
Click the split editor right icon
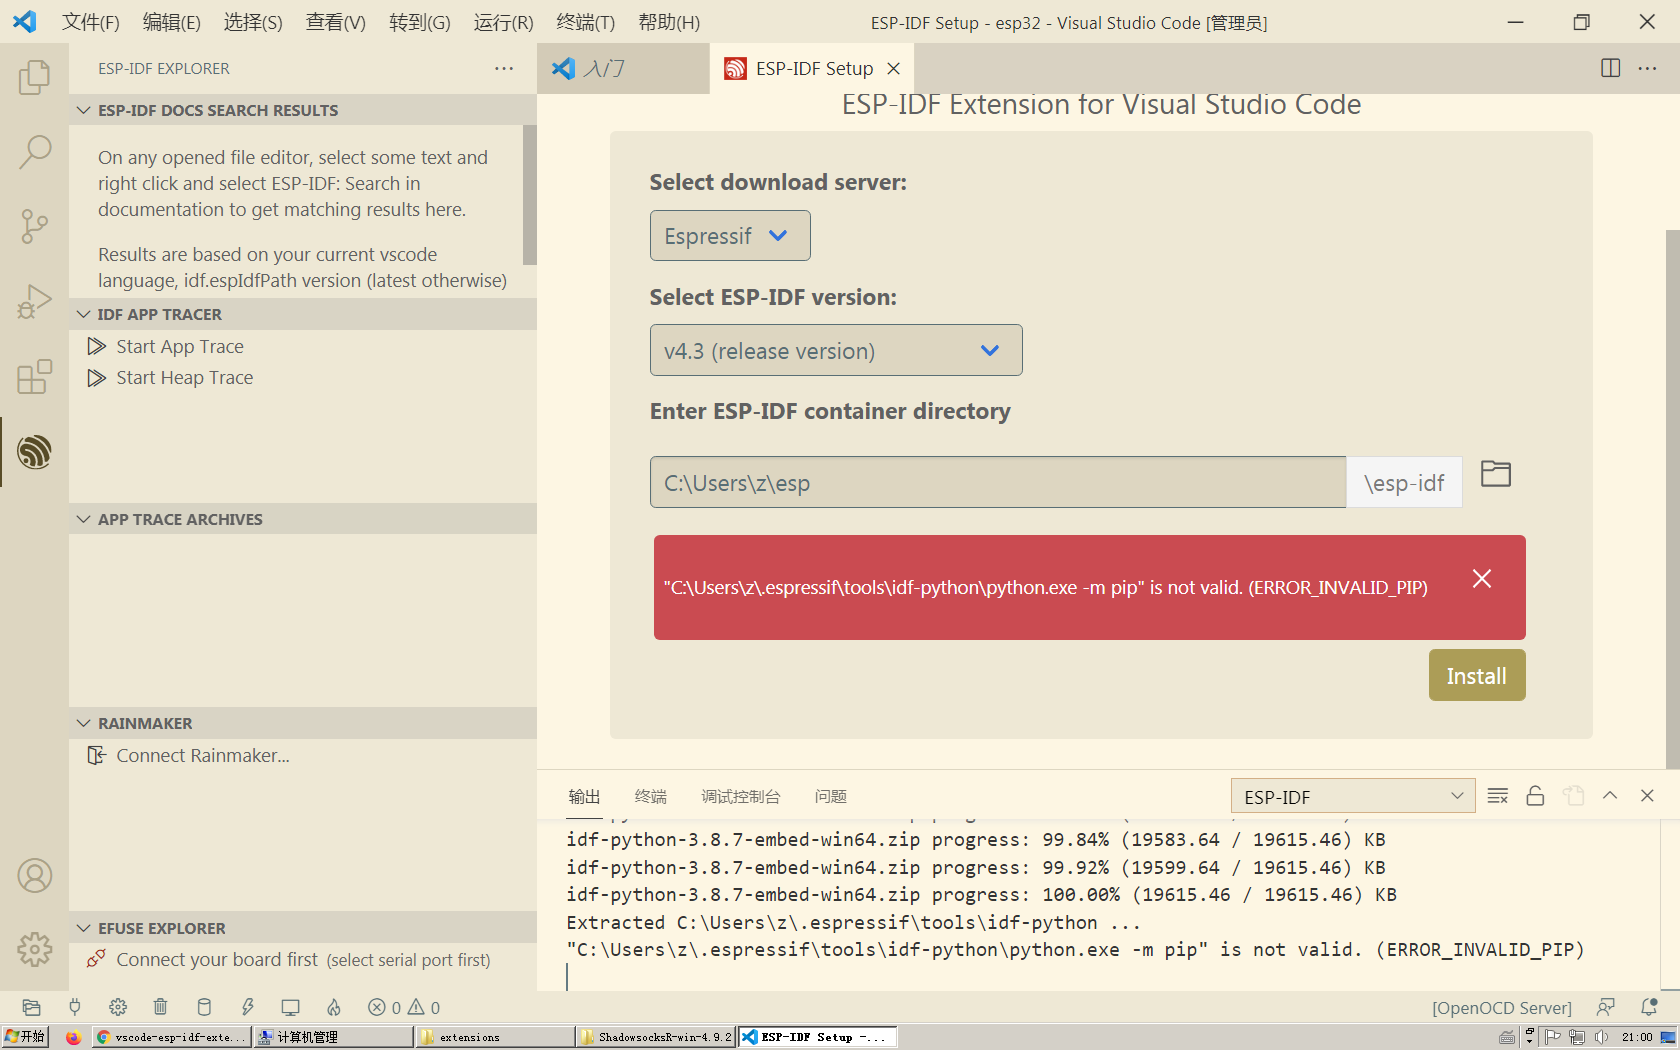tap(1610, 68)
